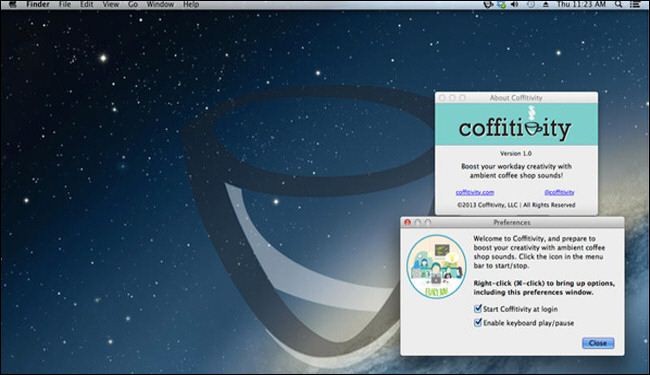Click the red close dot of Preferences window
Screen dimensions: 650x375
(x=407, y=223)
